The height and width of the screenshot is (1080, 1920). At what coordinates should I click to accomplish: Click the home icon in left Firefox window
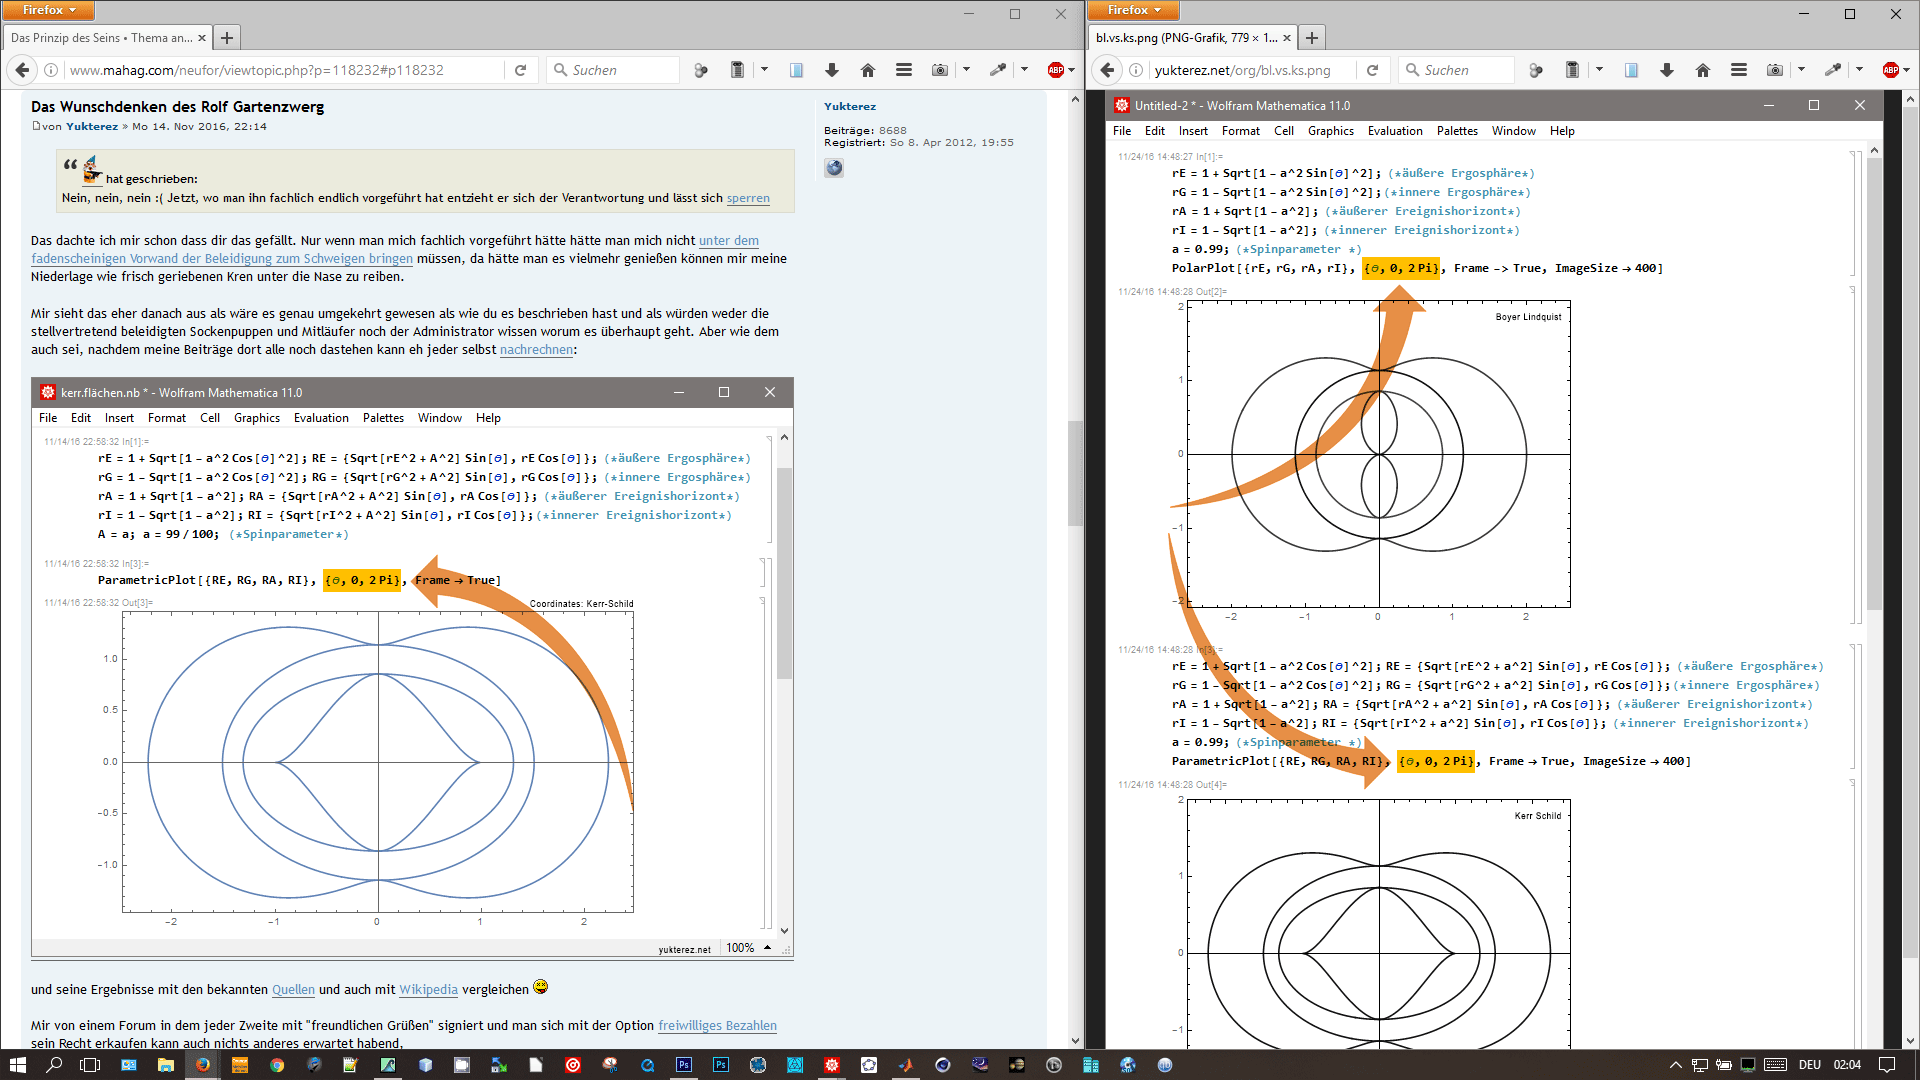click(867, 70)
